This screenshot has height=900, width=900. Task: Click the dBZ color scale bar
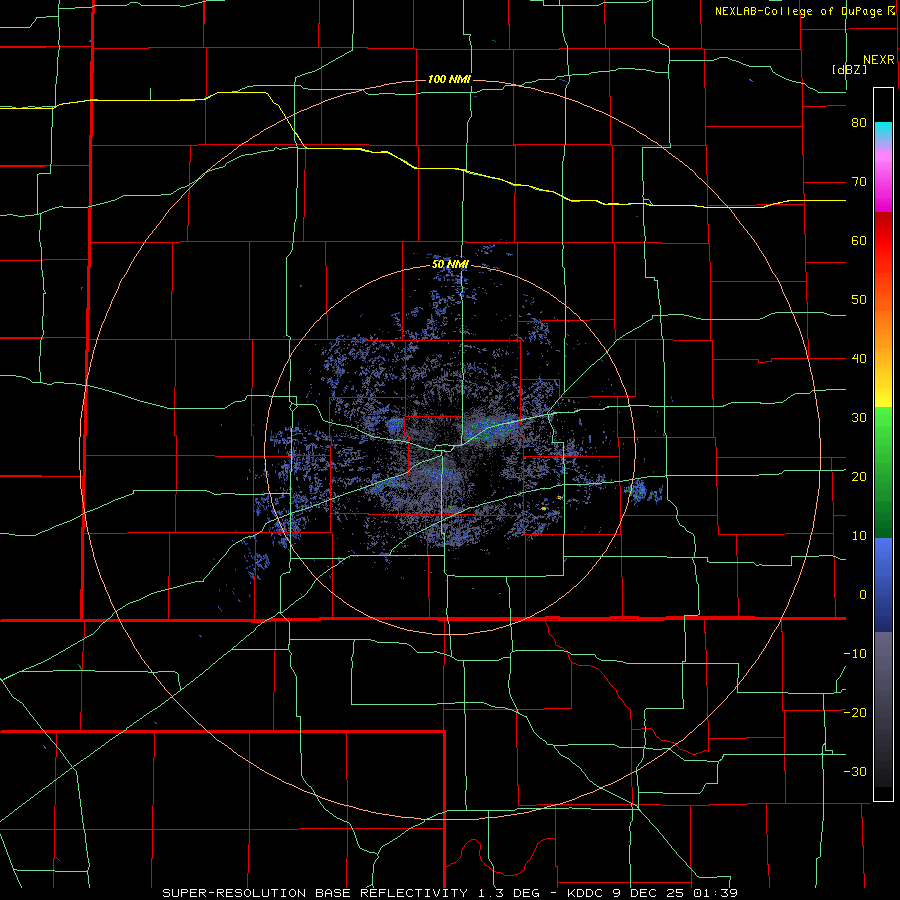coord(883,444)
